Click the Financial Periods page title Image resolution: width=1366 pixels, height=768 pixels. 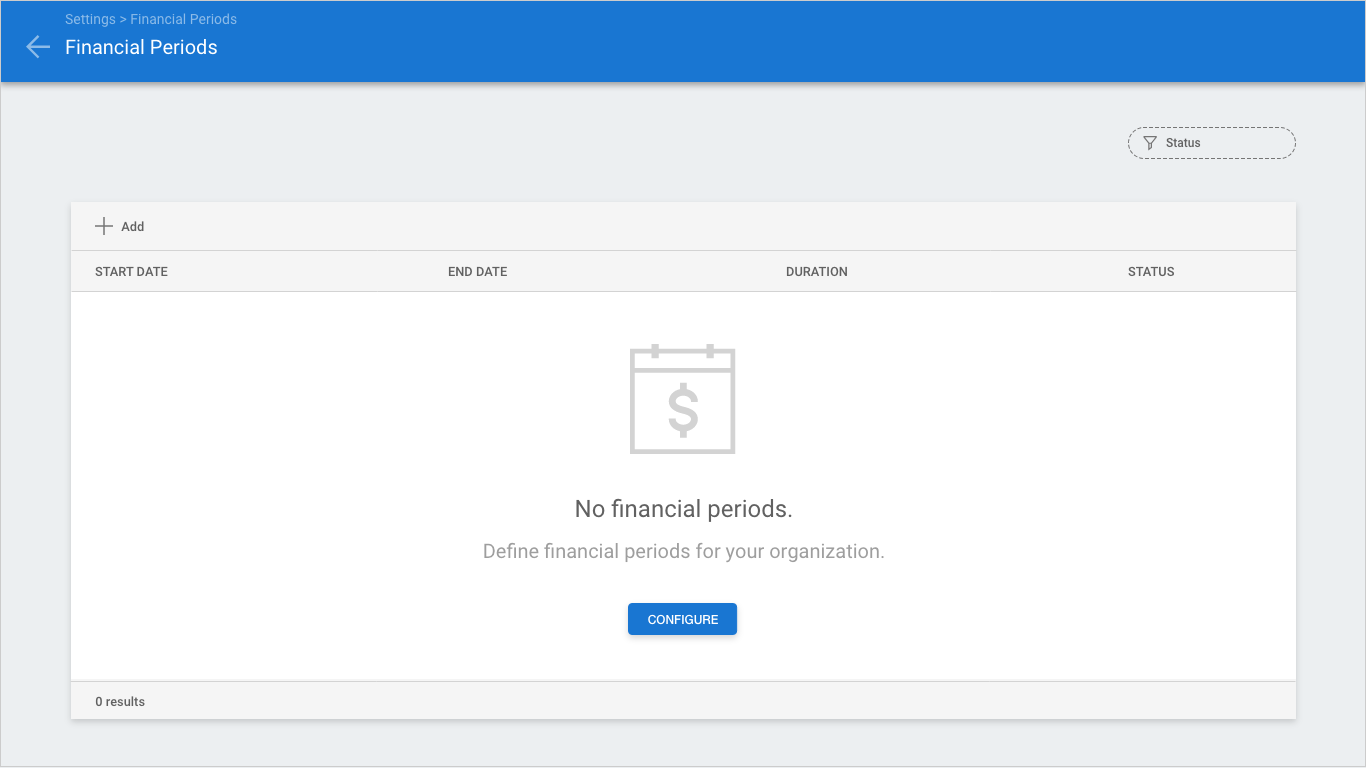[141, 47]
